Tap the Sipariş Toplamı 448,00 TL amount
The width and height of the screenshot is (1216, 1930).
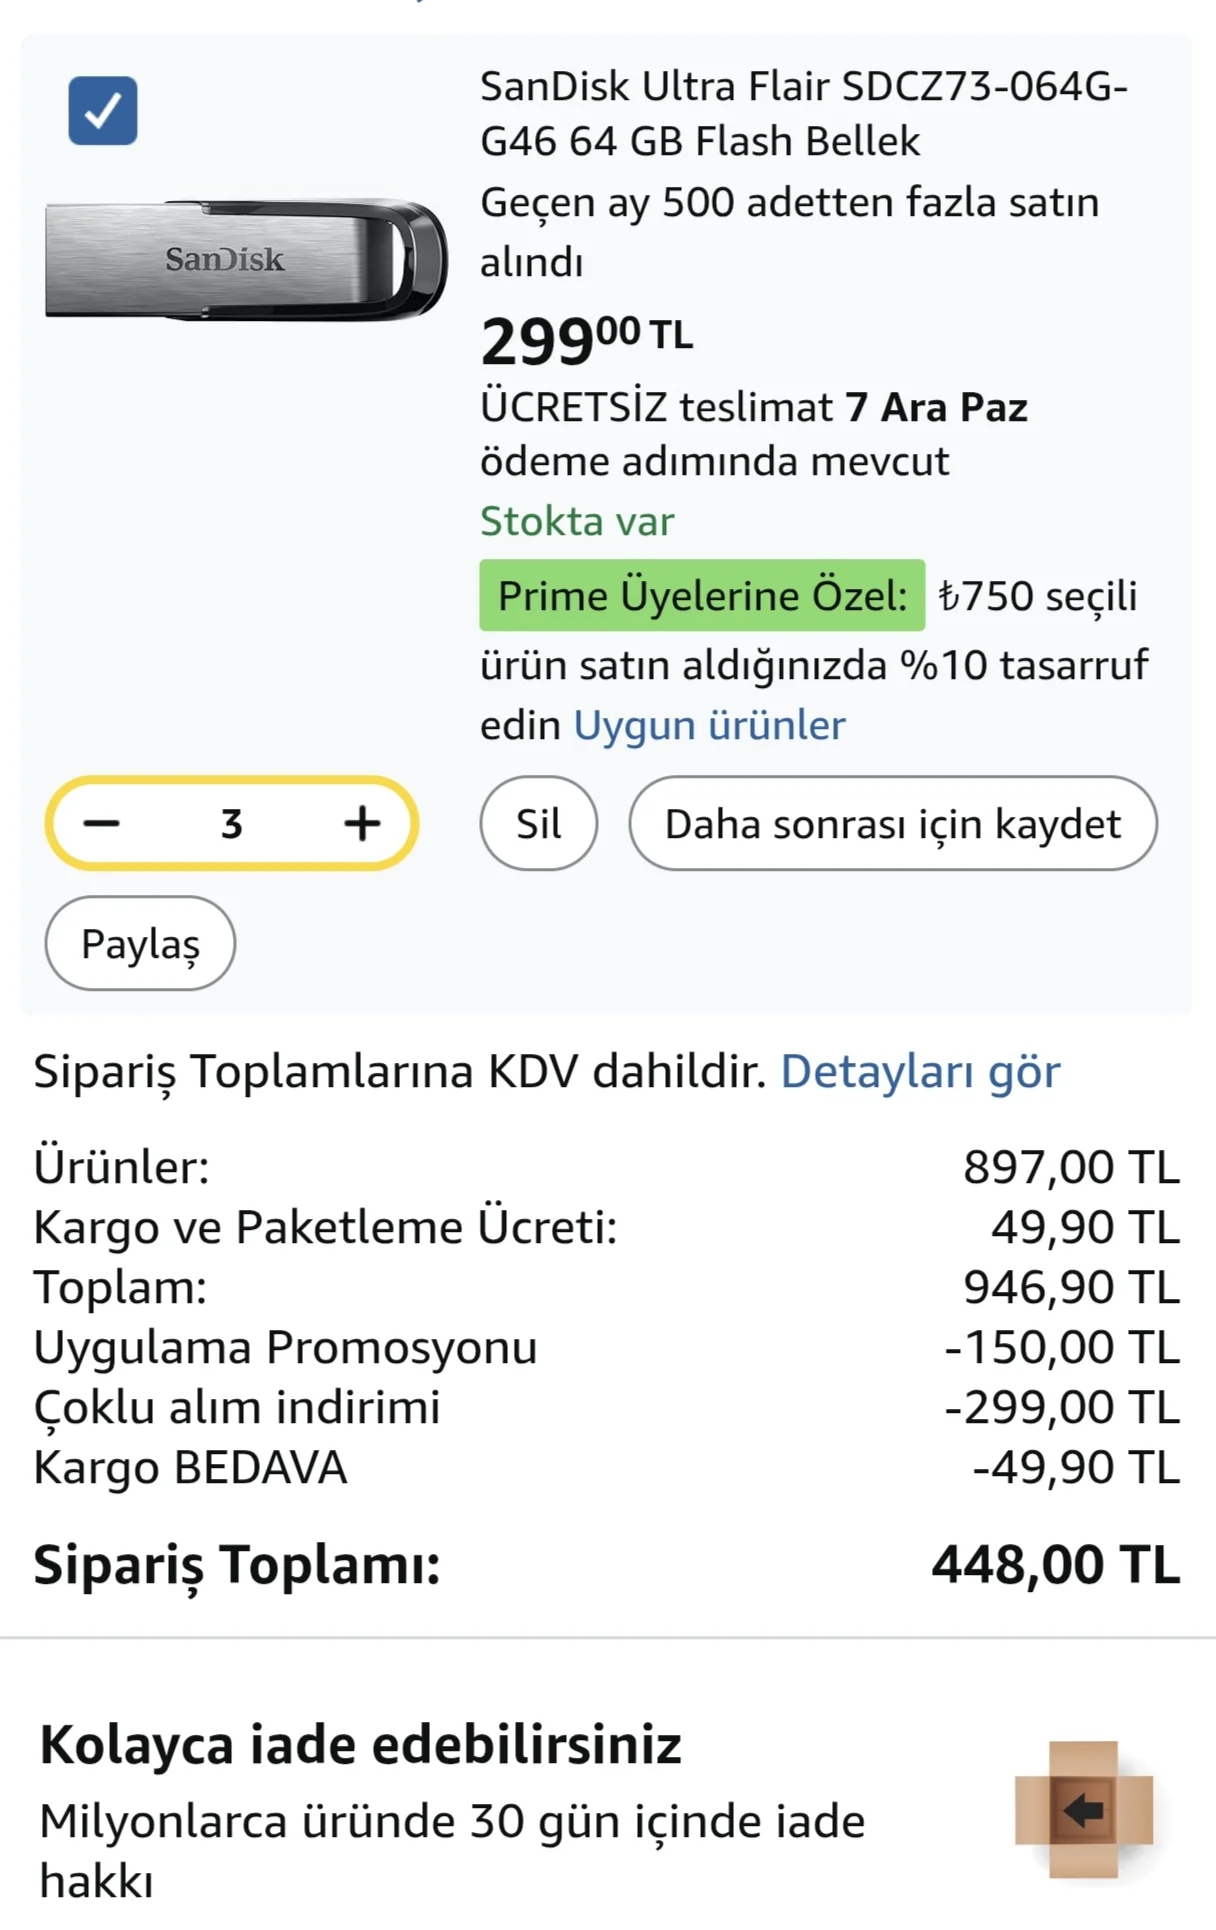coord(1055,1565)
